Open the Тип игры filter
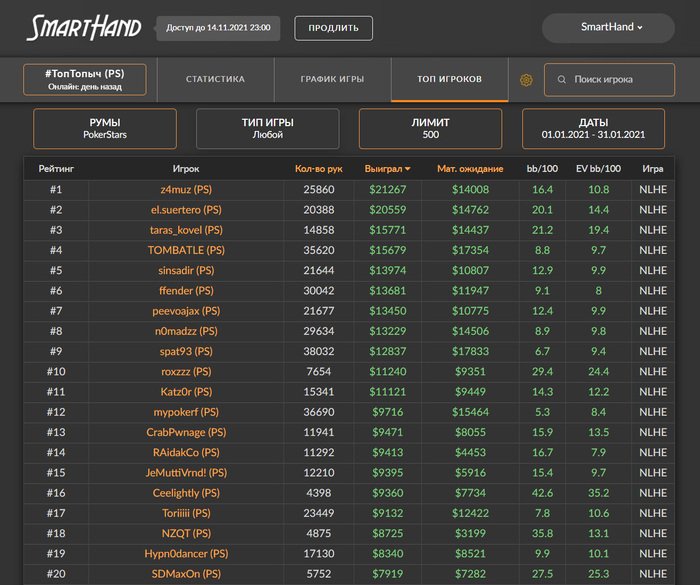 coord(267,128)
